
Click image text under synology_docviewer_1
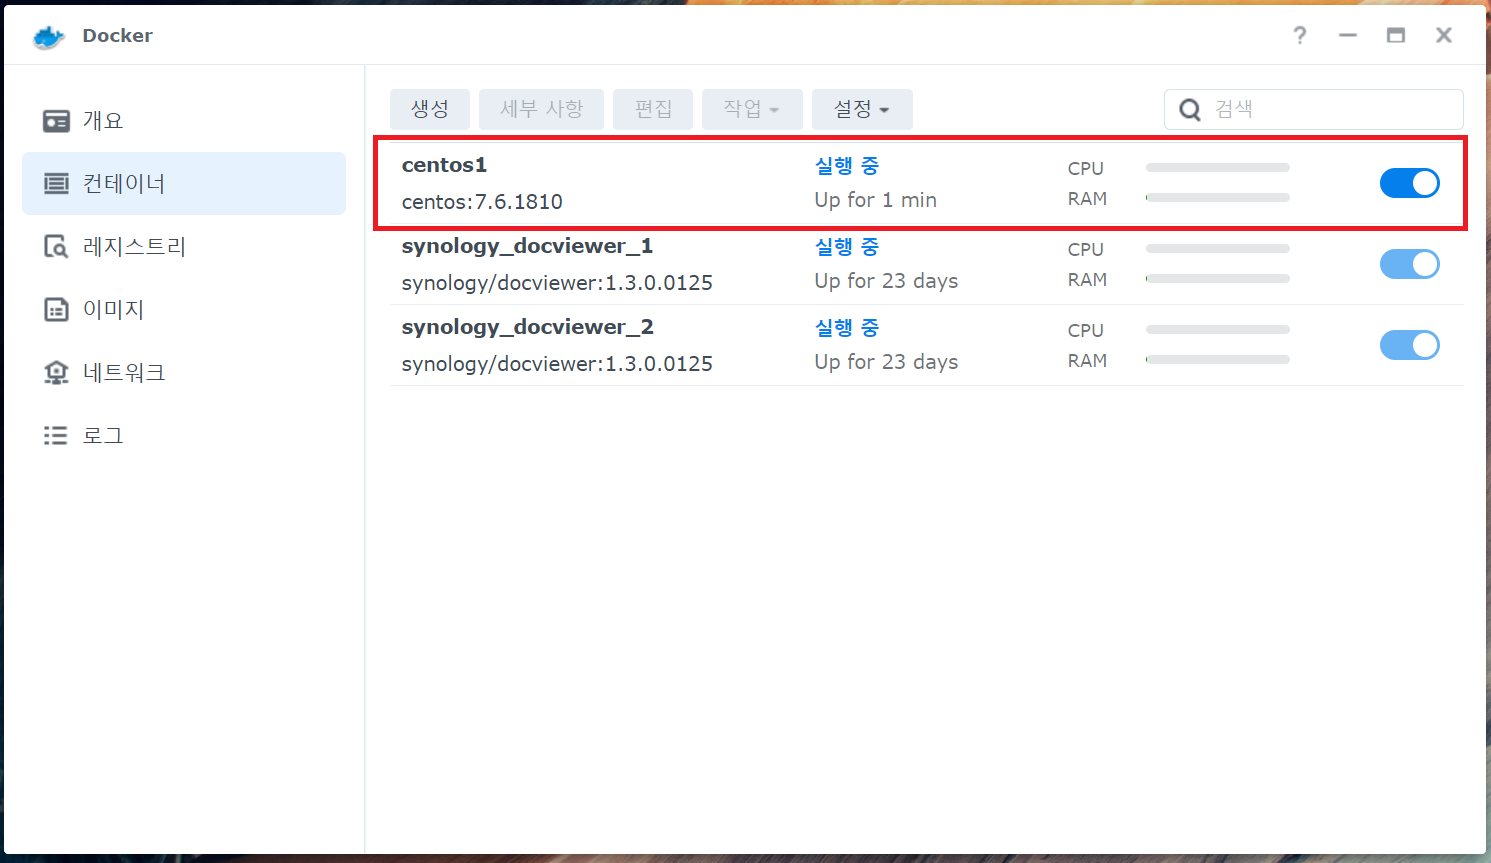(557, 283)
